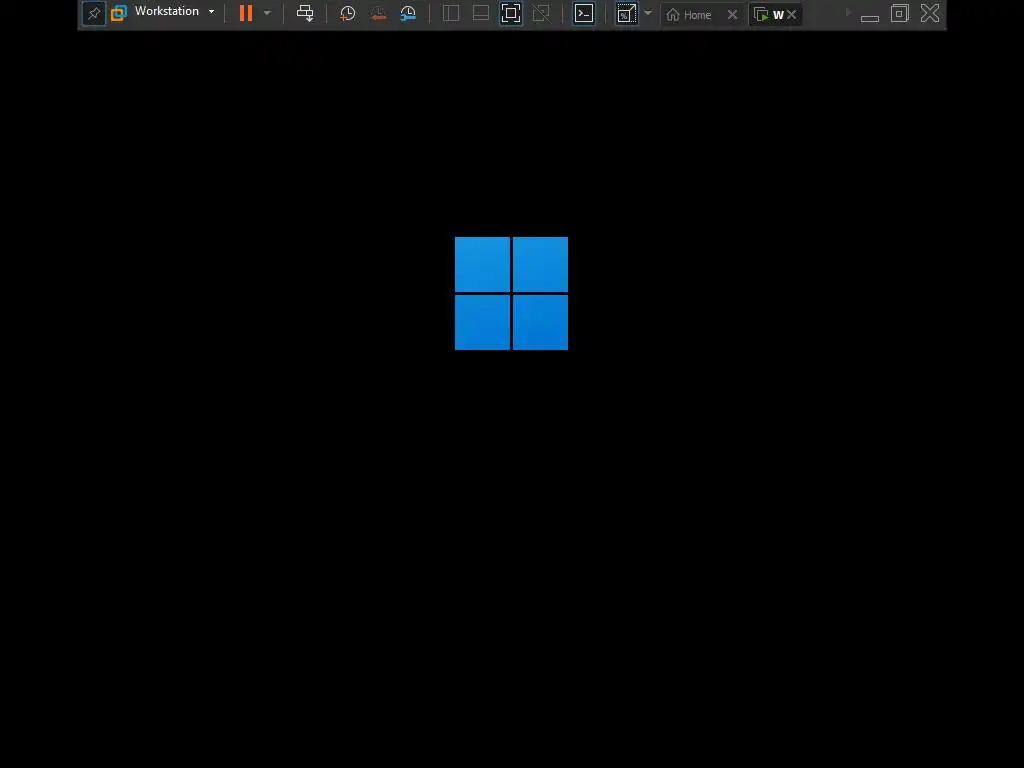Viewport: 1024px width, 768px height.
Task: Send Ctrl+Alt+Del to the virtual machine
Action: 305,13
